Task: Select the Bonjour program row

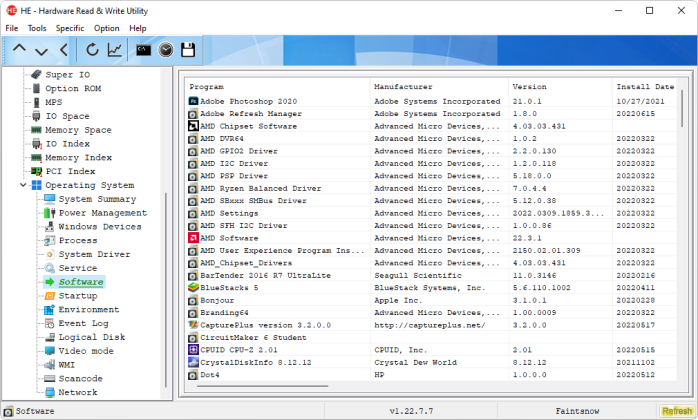Action: [431, 300]
